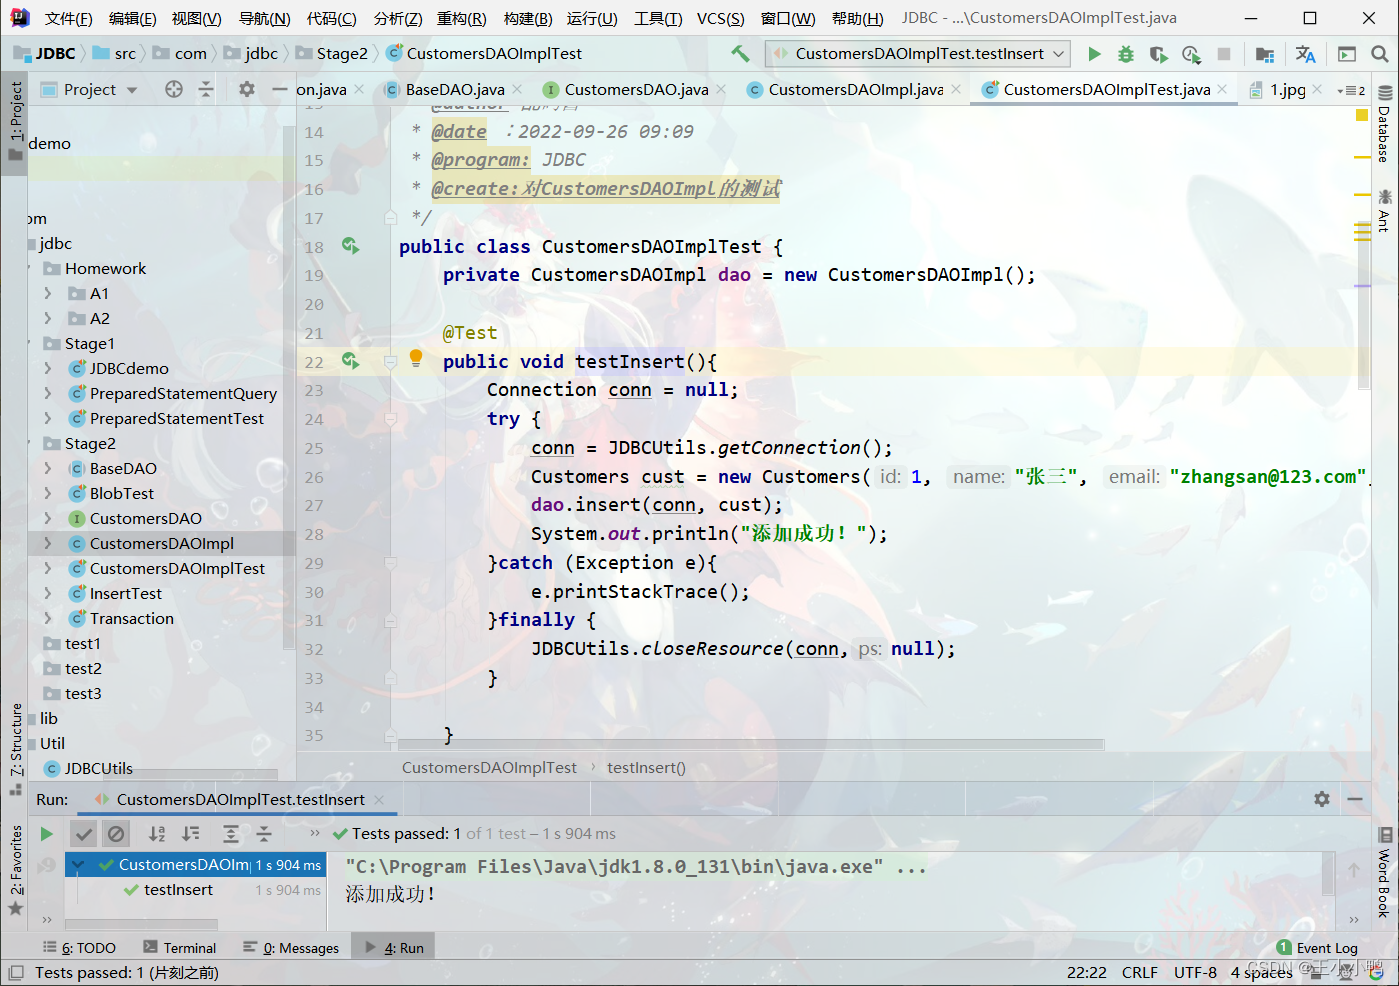Viewport: 1399px width, 986px height.
Task: Select PreparedStatementQuery in project tree
Action: [x=183, y=393]
